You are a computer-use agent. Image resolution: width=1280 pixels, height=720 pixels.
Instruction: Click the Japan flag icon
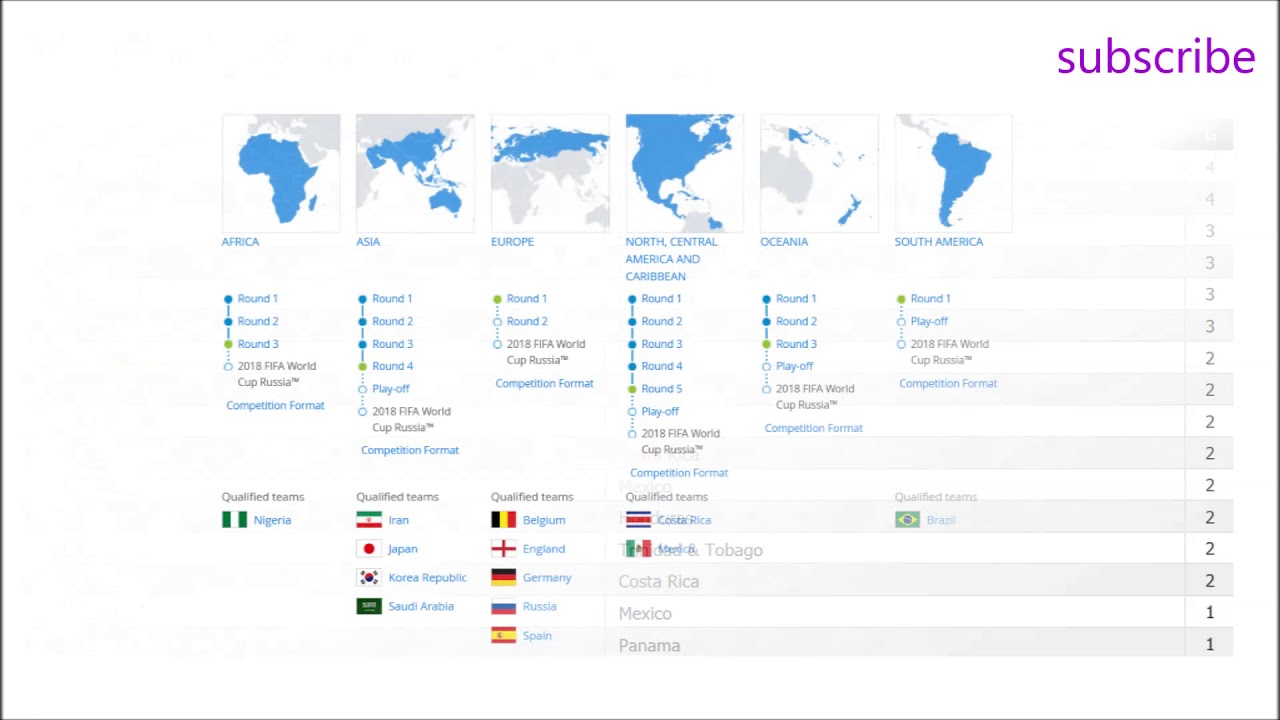pos(369,549)
